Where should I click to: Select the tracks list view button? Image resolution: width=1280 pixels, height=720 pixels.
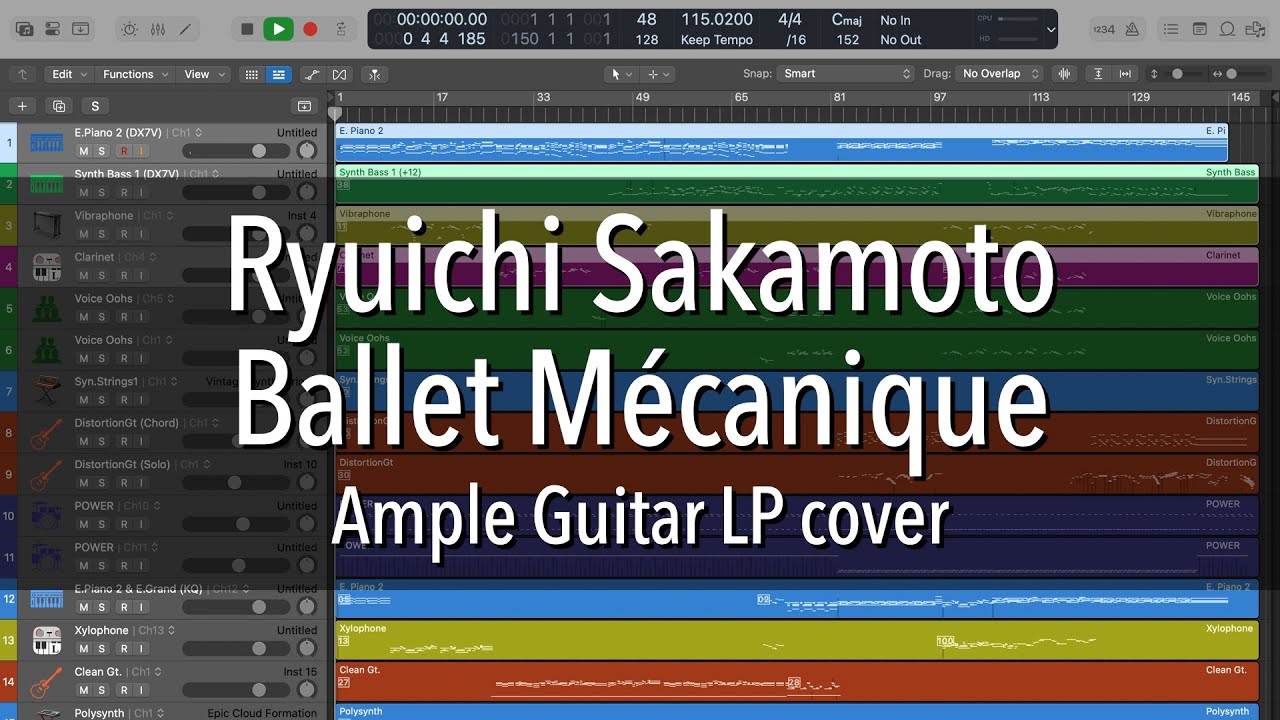coord(278,74)
